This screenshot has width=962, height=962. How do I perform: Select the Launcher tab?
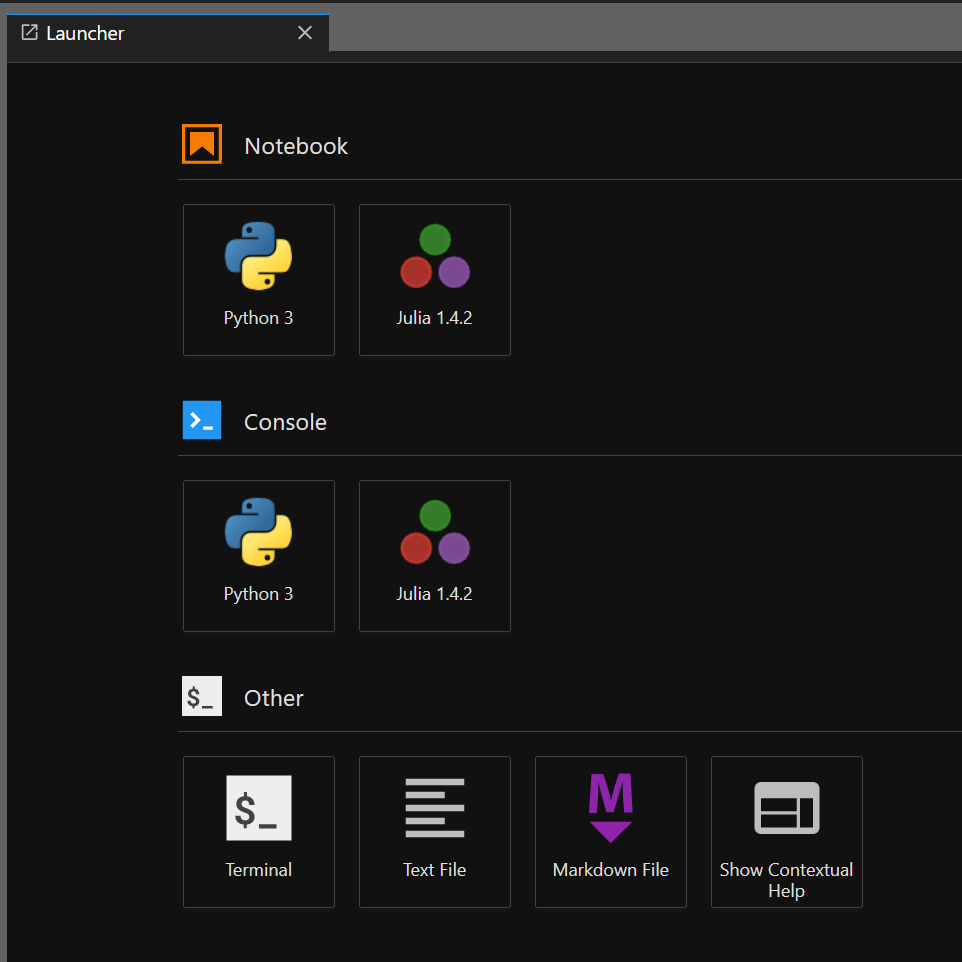click(167, 33)
